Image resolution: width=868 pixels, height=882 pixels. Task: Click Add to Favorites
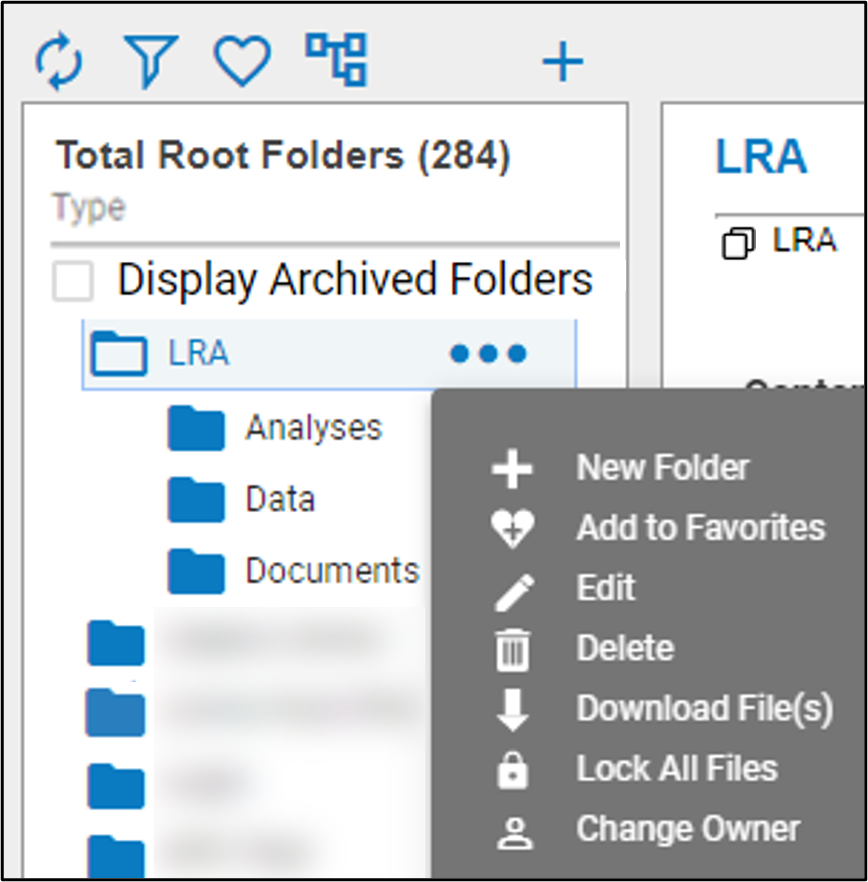[700, 528]
